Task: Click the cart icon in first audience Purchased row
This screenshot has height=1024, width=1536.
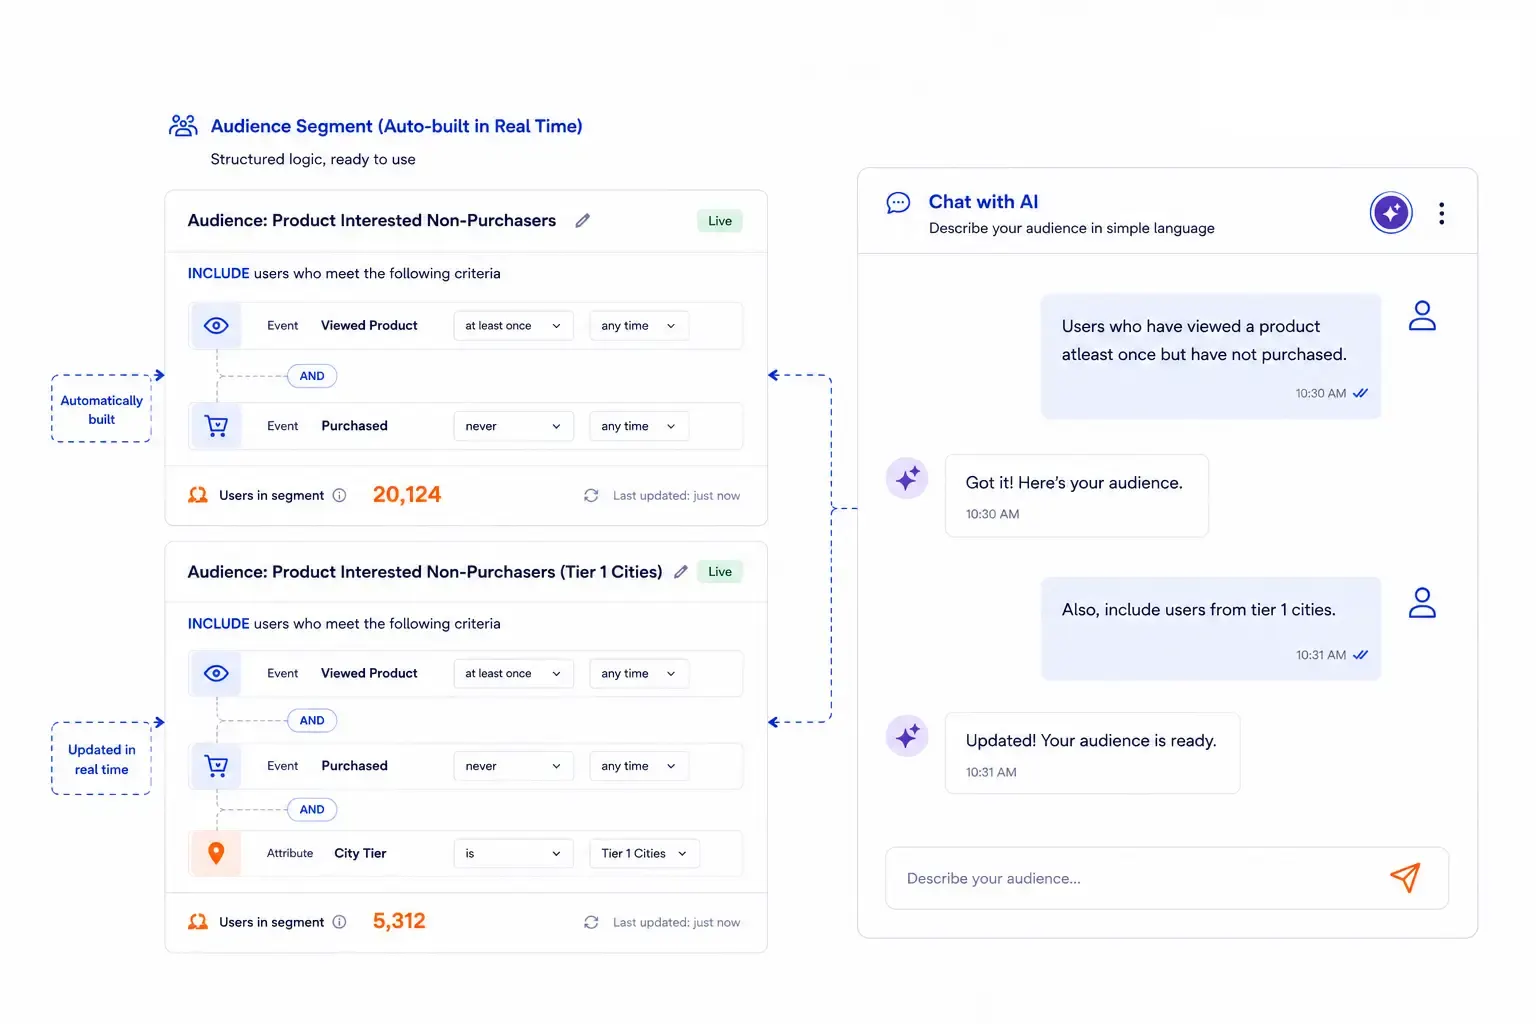Action: click(216, 426)
